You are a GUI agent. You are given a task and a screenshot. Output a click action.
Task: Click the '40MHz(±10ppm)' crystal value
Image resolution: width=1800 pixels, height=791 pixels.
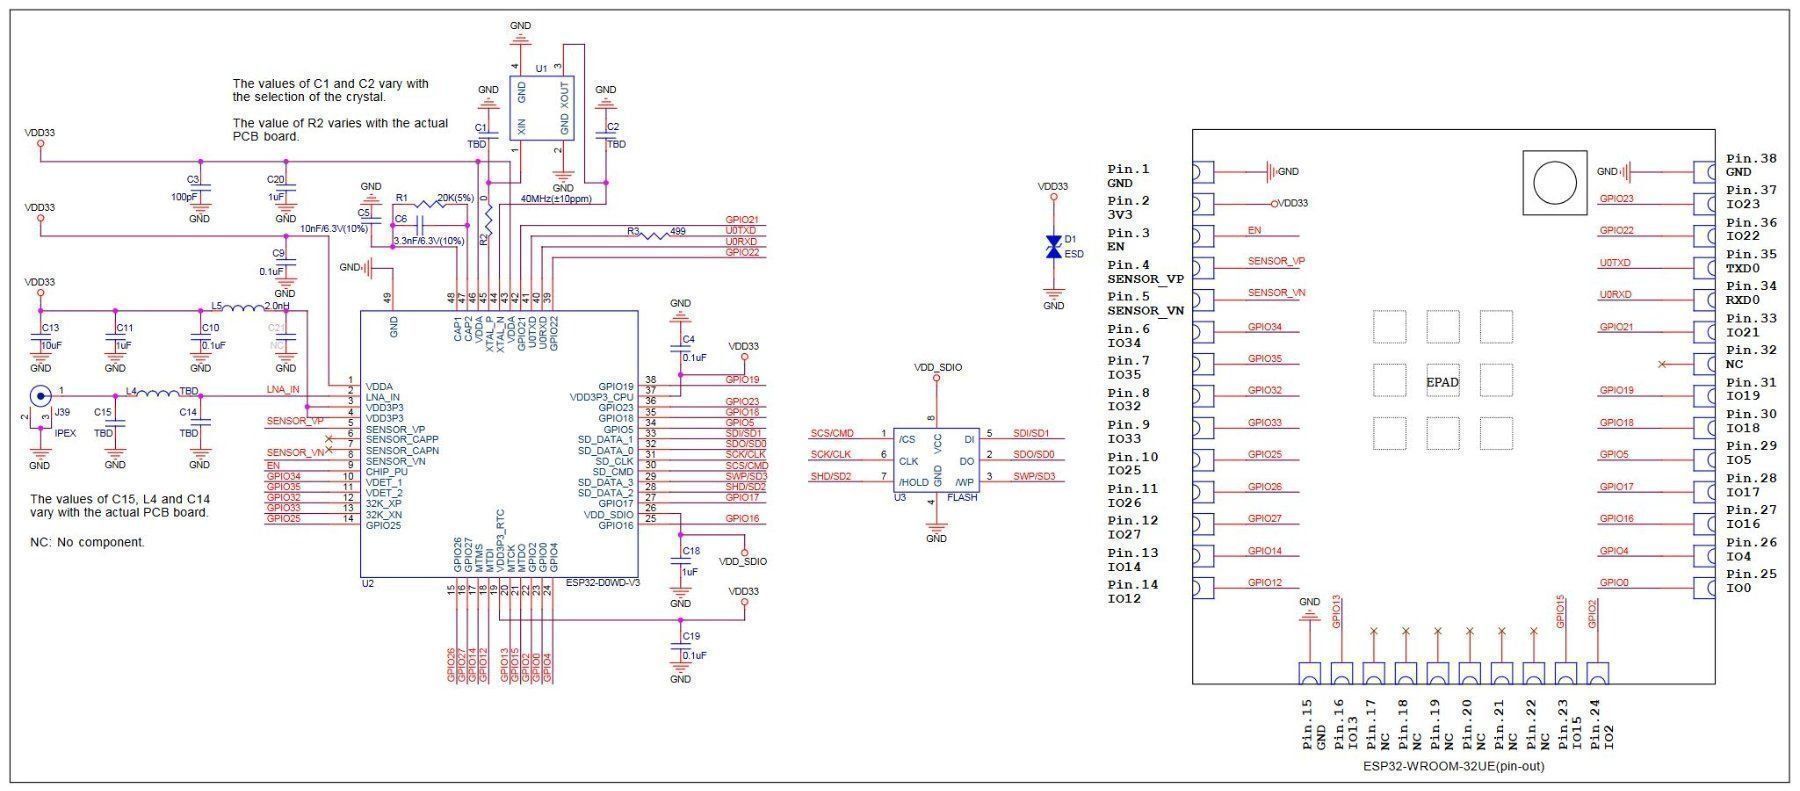(x=556, y=199)
